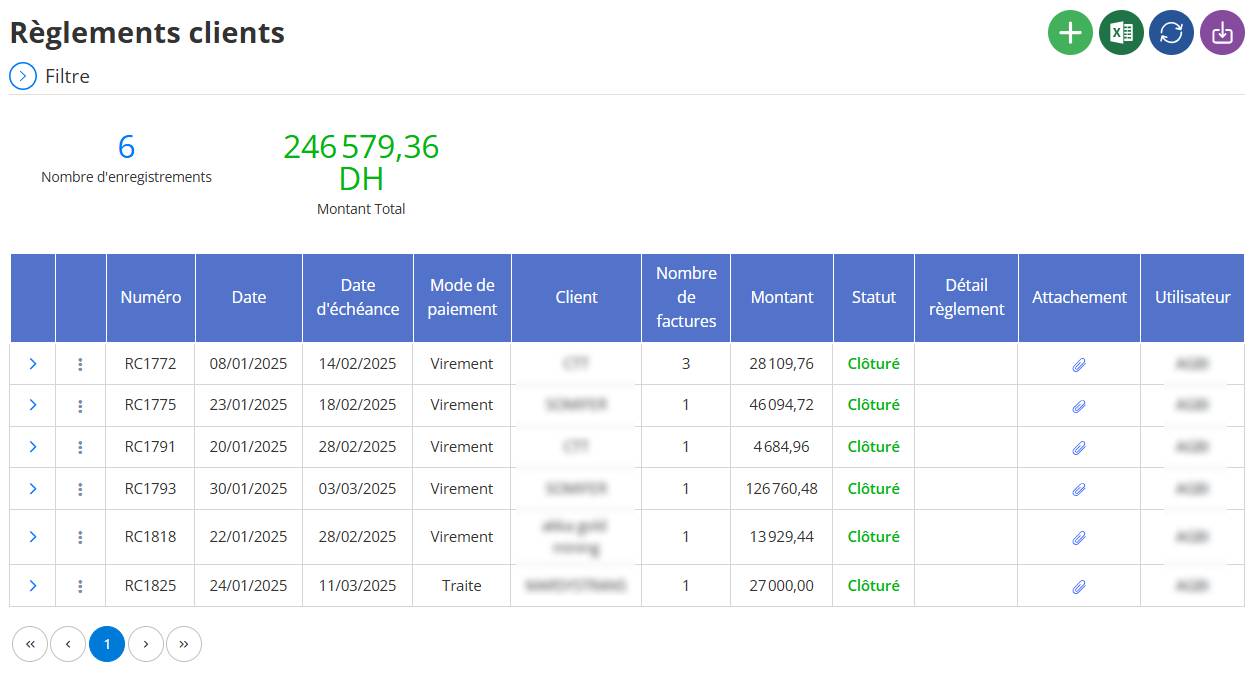Click the Nombre d'enregistrements label
1251x673 pixels.
pyautogui.click(x=127, y=177)
